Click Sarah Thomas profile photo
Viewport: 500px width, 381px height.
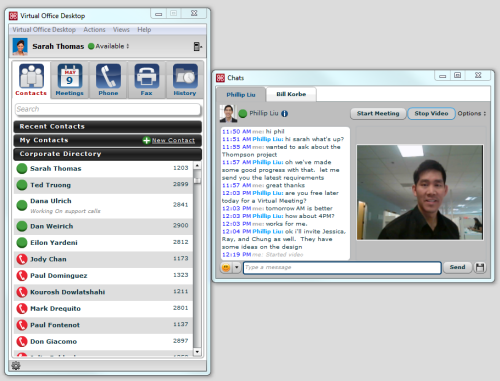(x=20, y=46)
